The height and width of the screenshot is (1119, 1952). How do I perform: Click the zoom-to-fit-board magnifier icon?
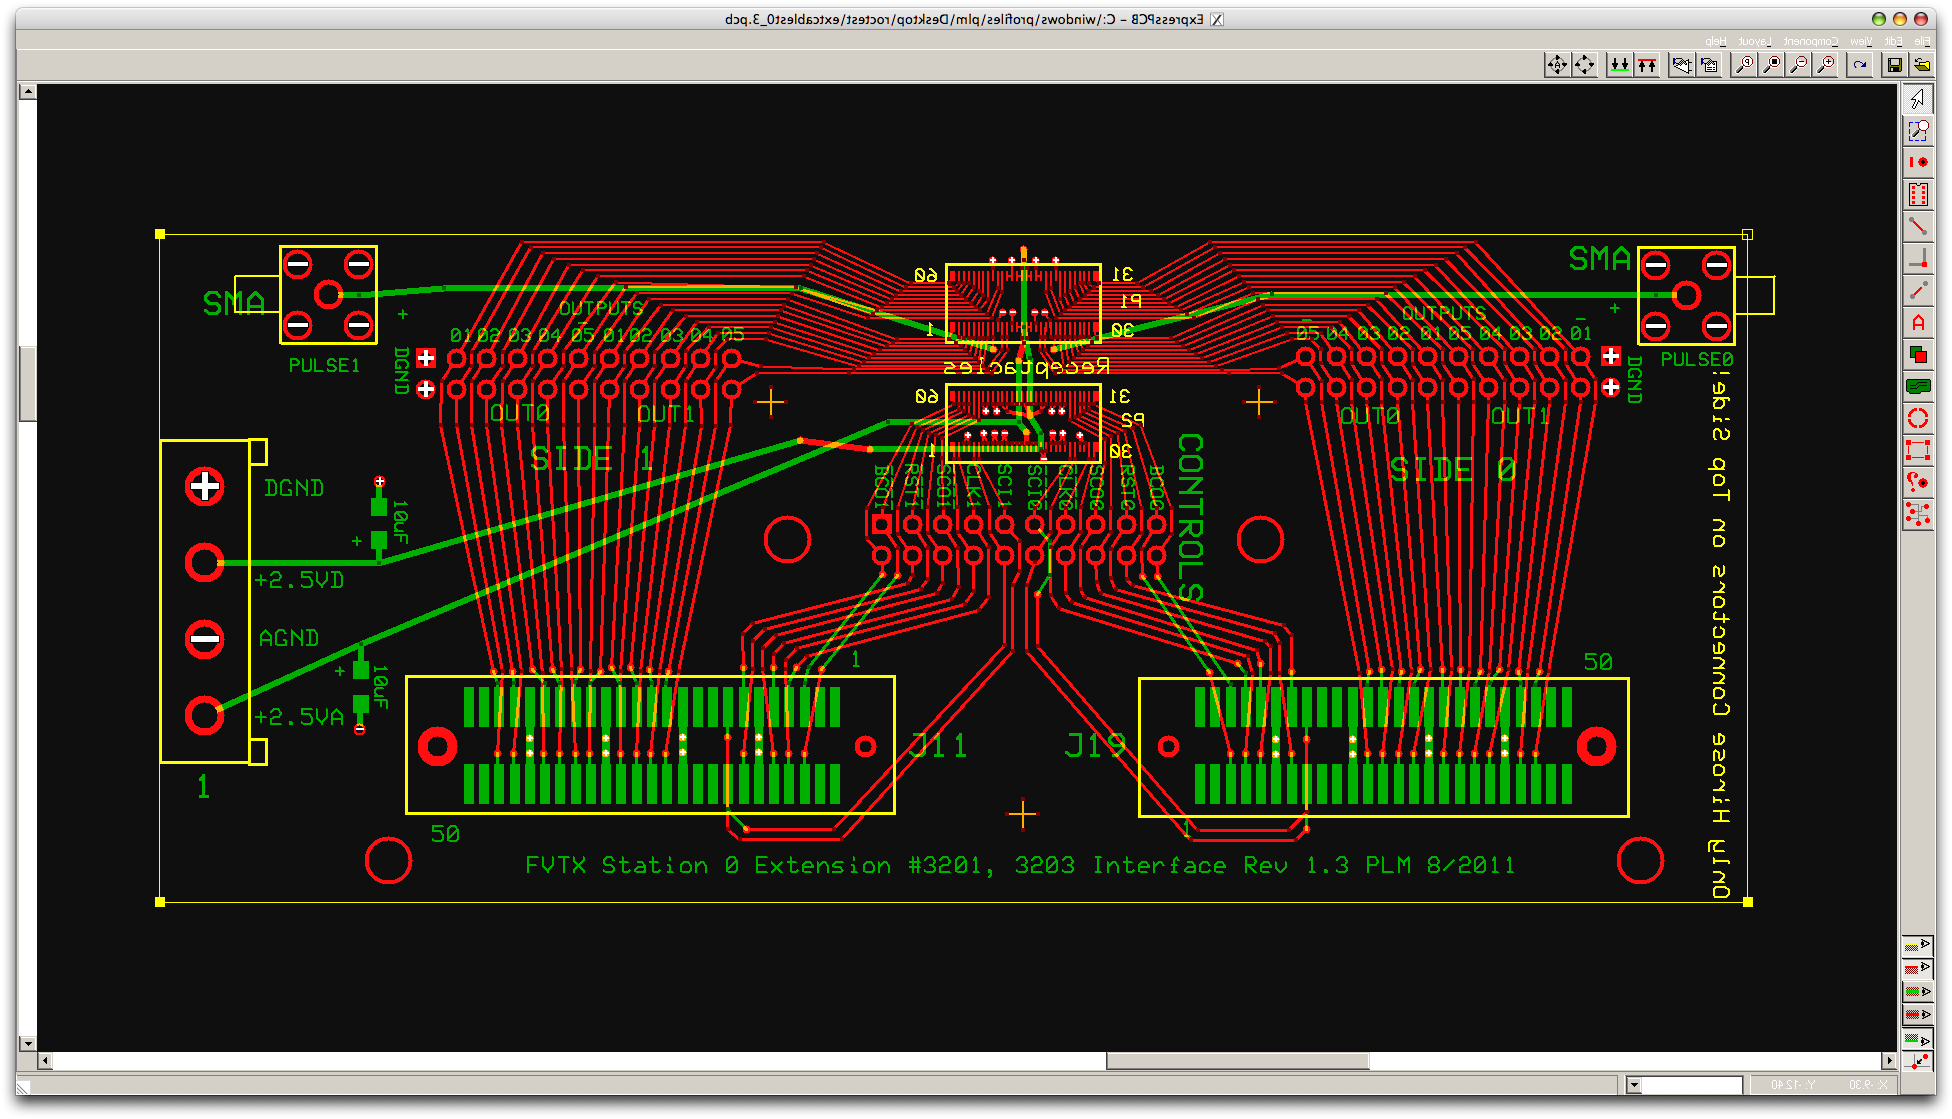tap(1772, 65)
